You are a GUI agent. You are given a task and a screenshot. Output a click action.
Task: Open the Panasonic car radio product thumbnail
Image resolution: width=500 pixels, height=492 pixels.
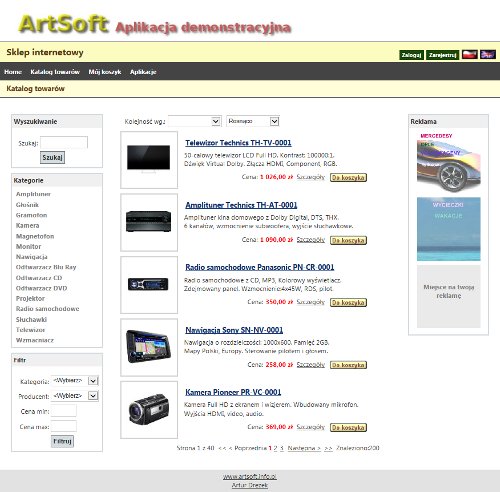coord(149,285)
